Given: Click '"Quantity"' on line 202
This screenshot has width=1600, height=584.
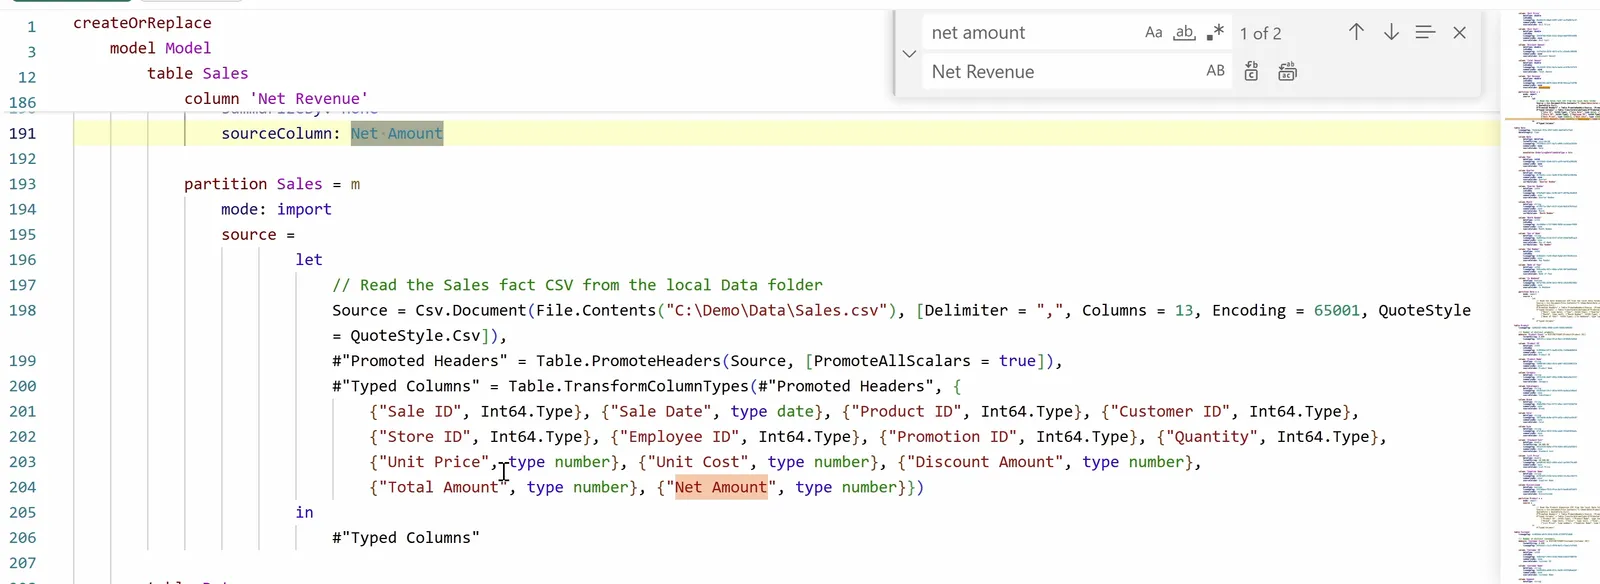Looking at the screenshot, I should pyautogui.click(x=1212, y=436).
